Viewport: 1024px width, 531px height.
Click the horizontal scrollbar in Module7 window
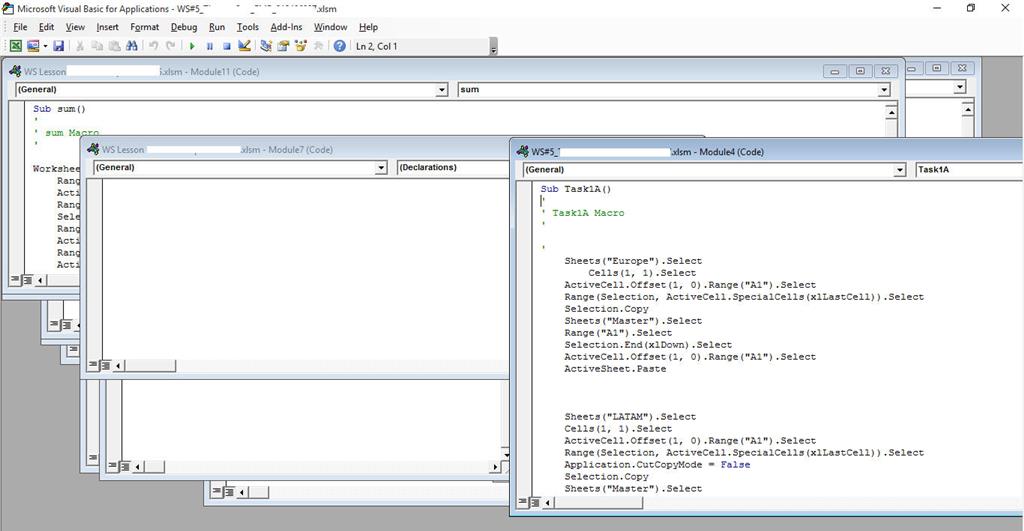tap(149, 365)
